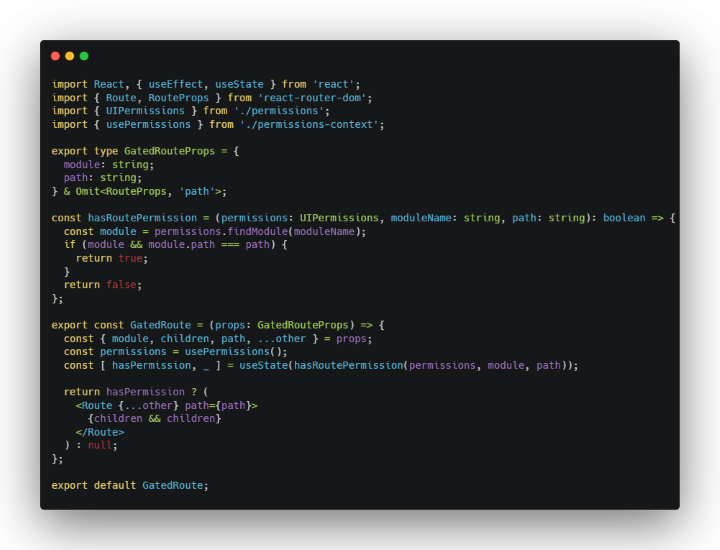Click the UIPermissions import identifier
The image size is (720, 550).
click(x=145, y=111)
